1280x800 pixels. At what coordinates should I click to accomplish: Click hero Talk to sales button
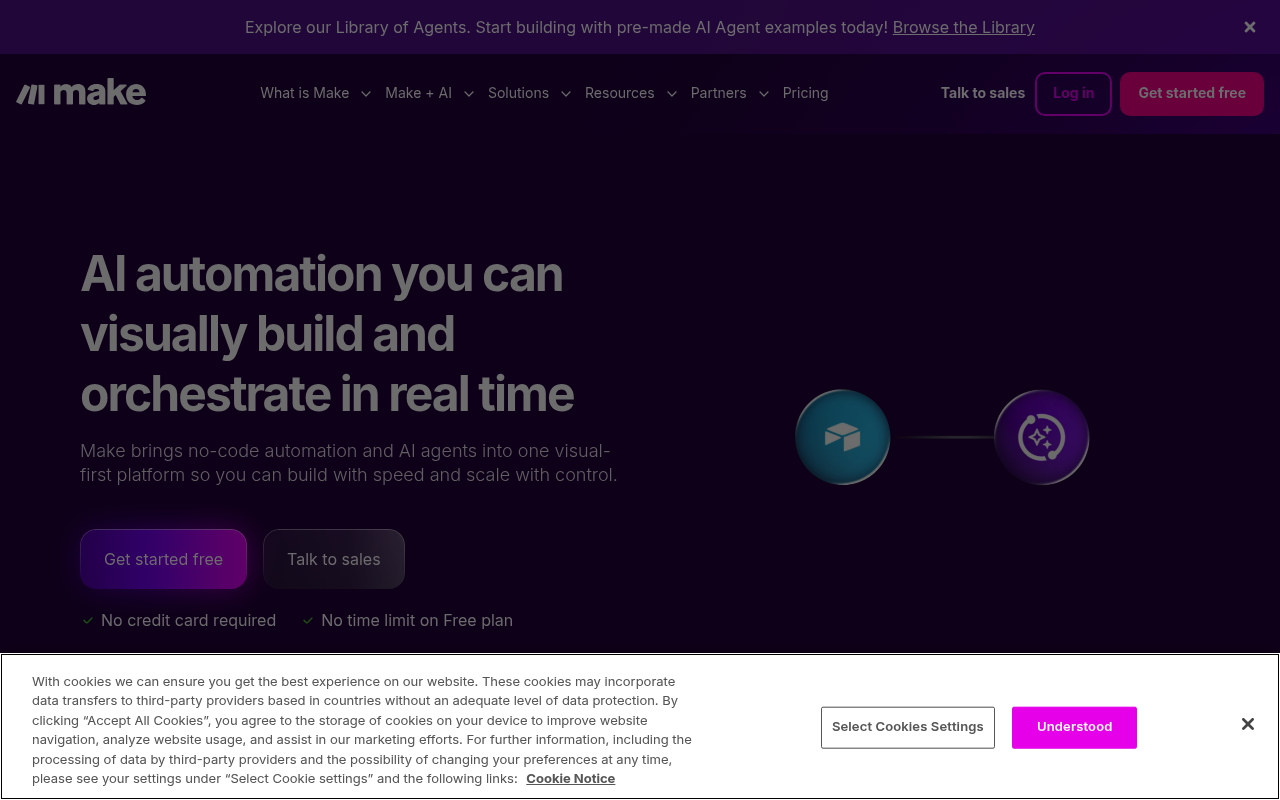click(x=333, y=559)
